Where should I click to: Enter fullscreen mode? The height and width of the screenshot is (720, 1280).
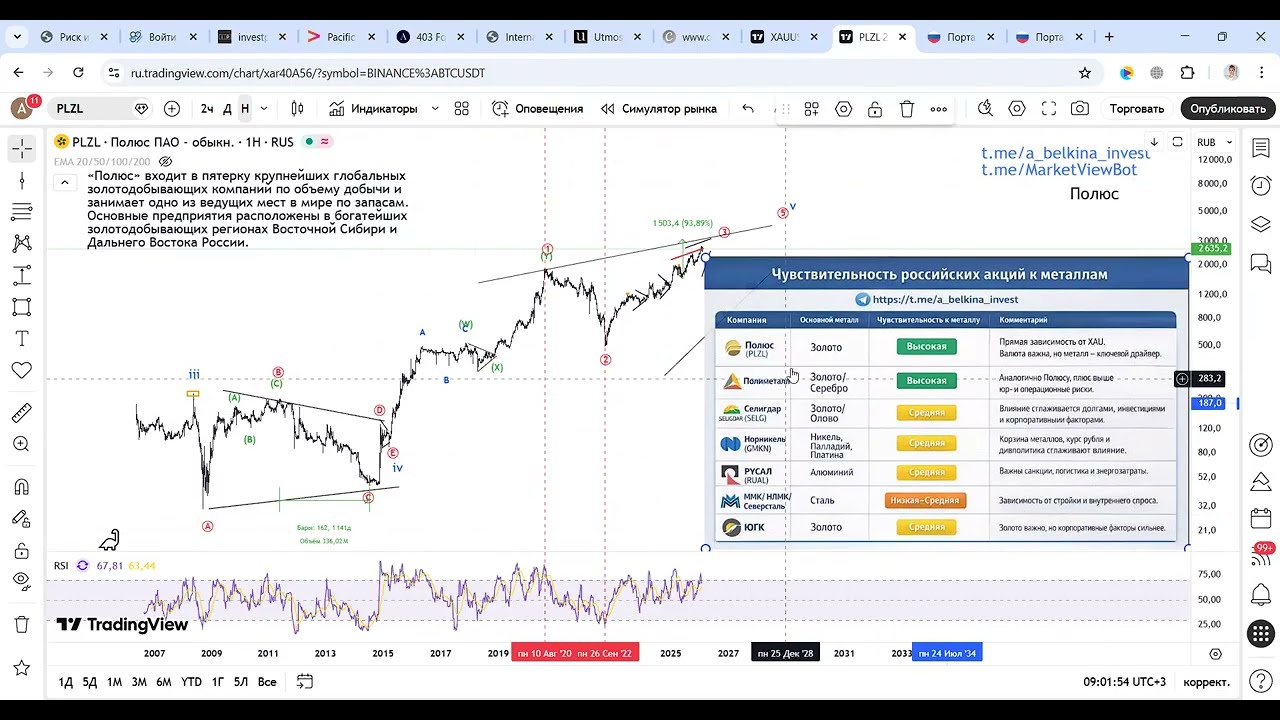click(1049, 108)
